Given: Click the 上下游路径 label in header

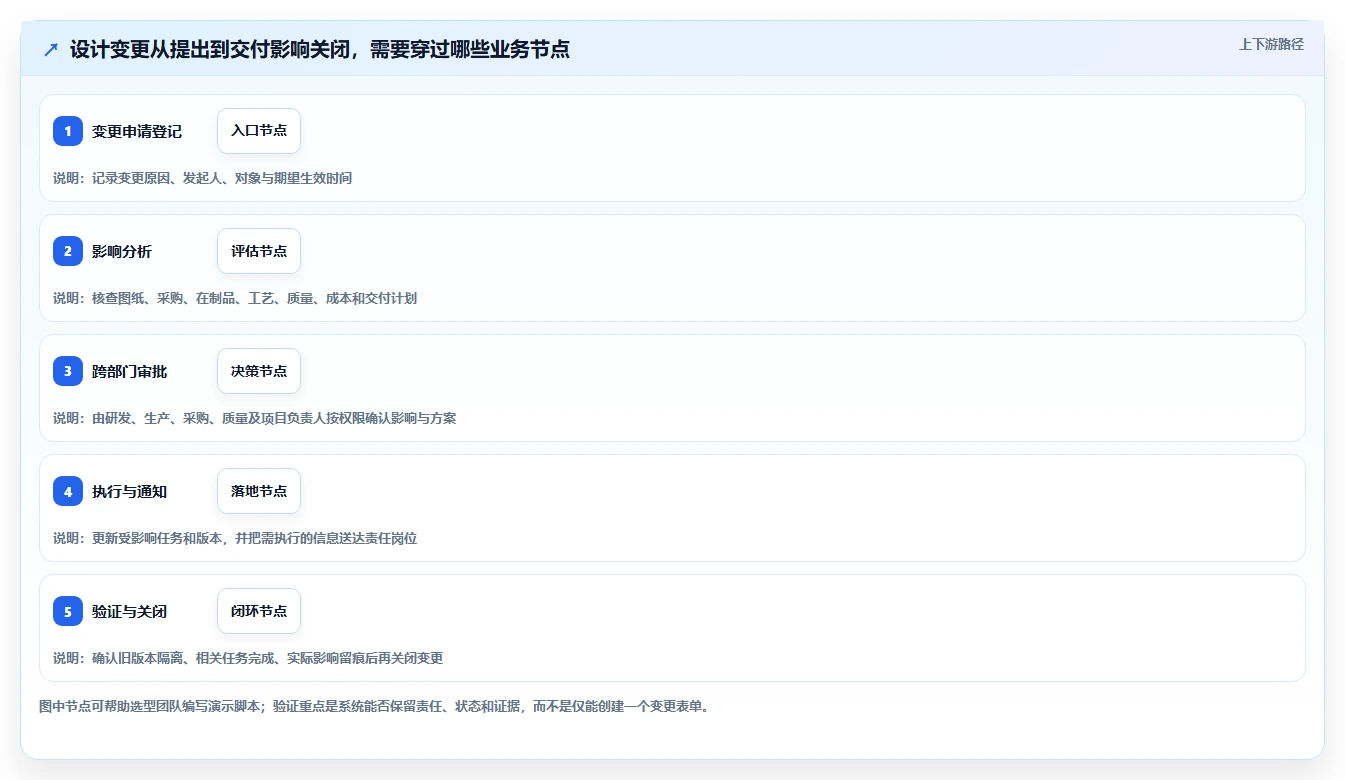Looking at the screenshot, I should 1271,44.
